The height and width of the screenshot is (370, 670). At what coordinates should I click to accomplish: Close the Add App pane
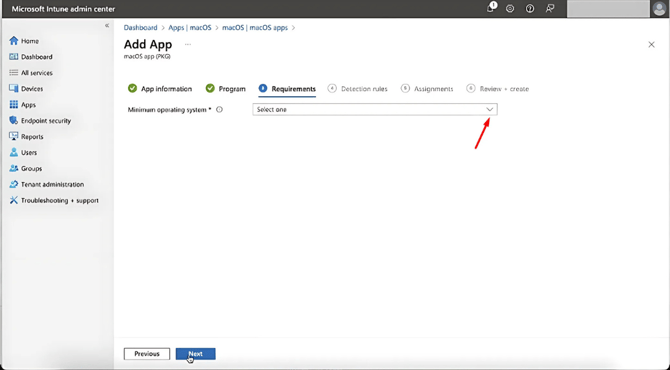[x=651, y=44]
